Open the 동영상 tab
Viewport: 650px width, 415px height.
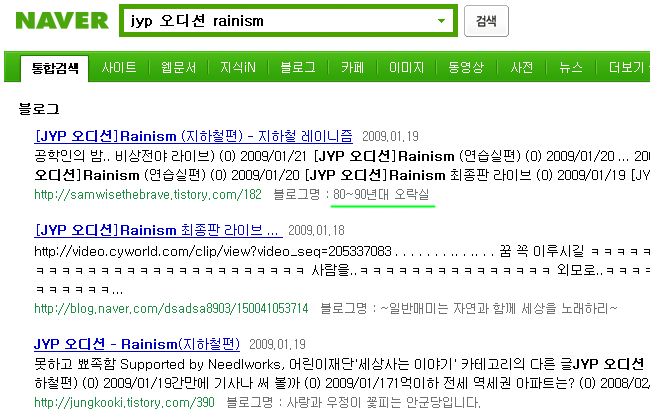pyautogui.click(x=466, y=67)
